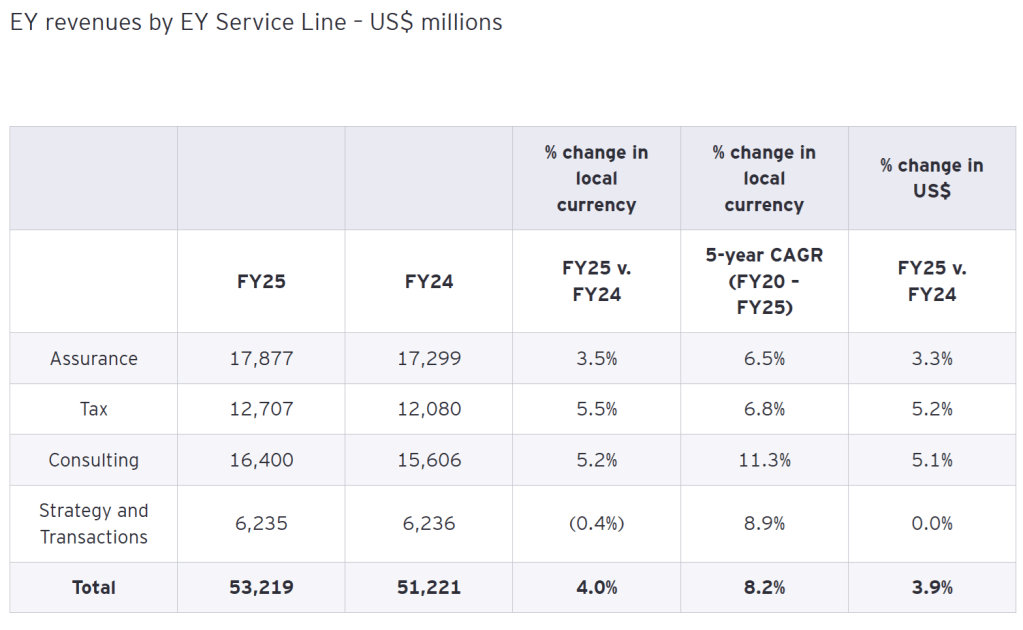Screen dimensions: 1023x630
Task: Click the FY25 column header
Action: pos(261,281)
